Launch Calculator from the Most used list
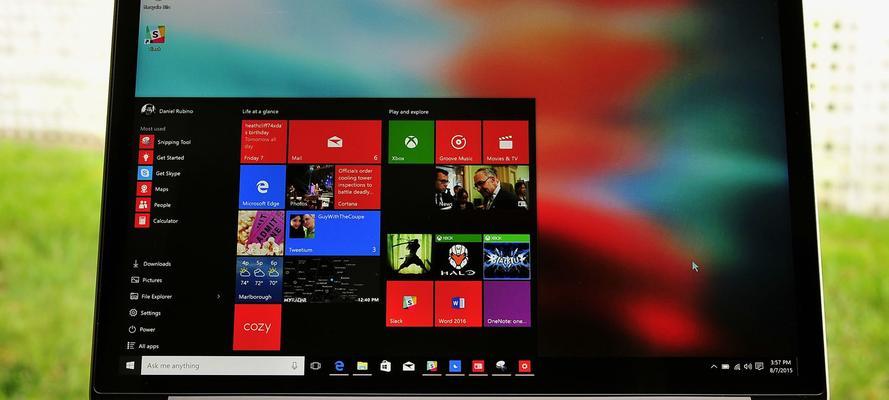Image resolution: width=889 pixels, height=400 pixels. coord(156,221)
